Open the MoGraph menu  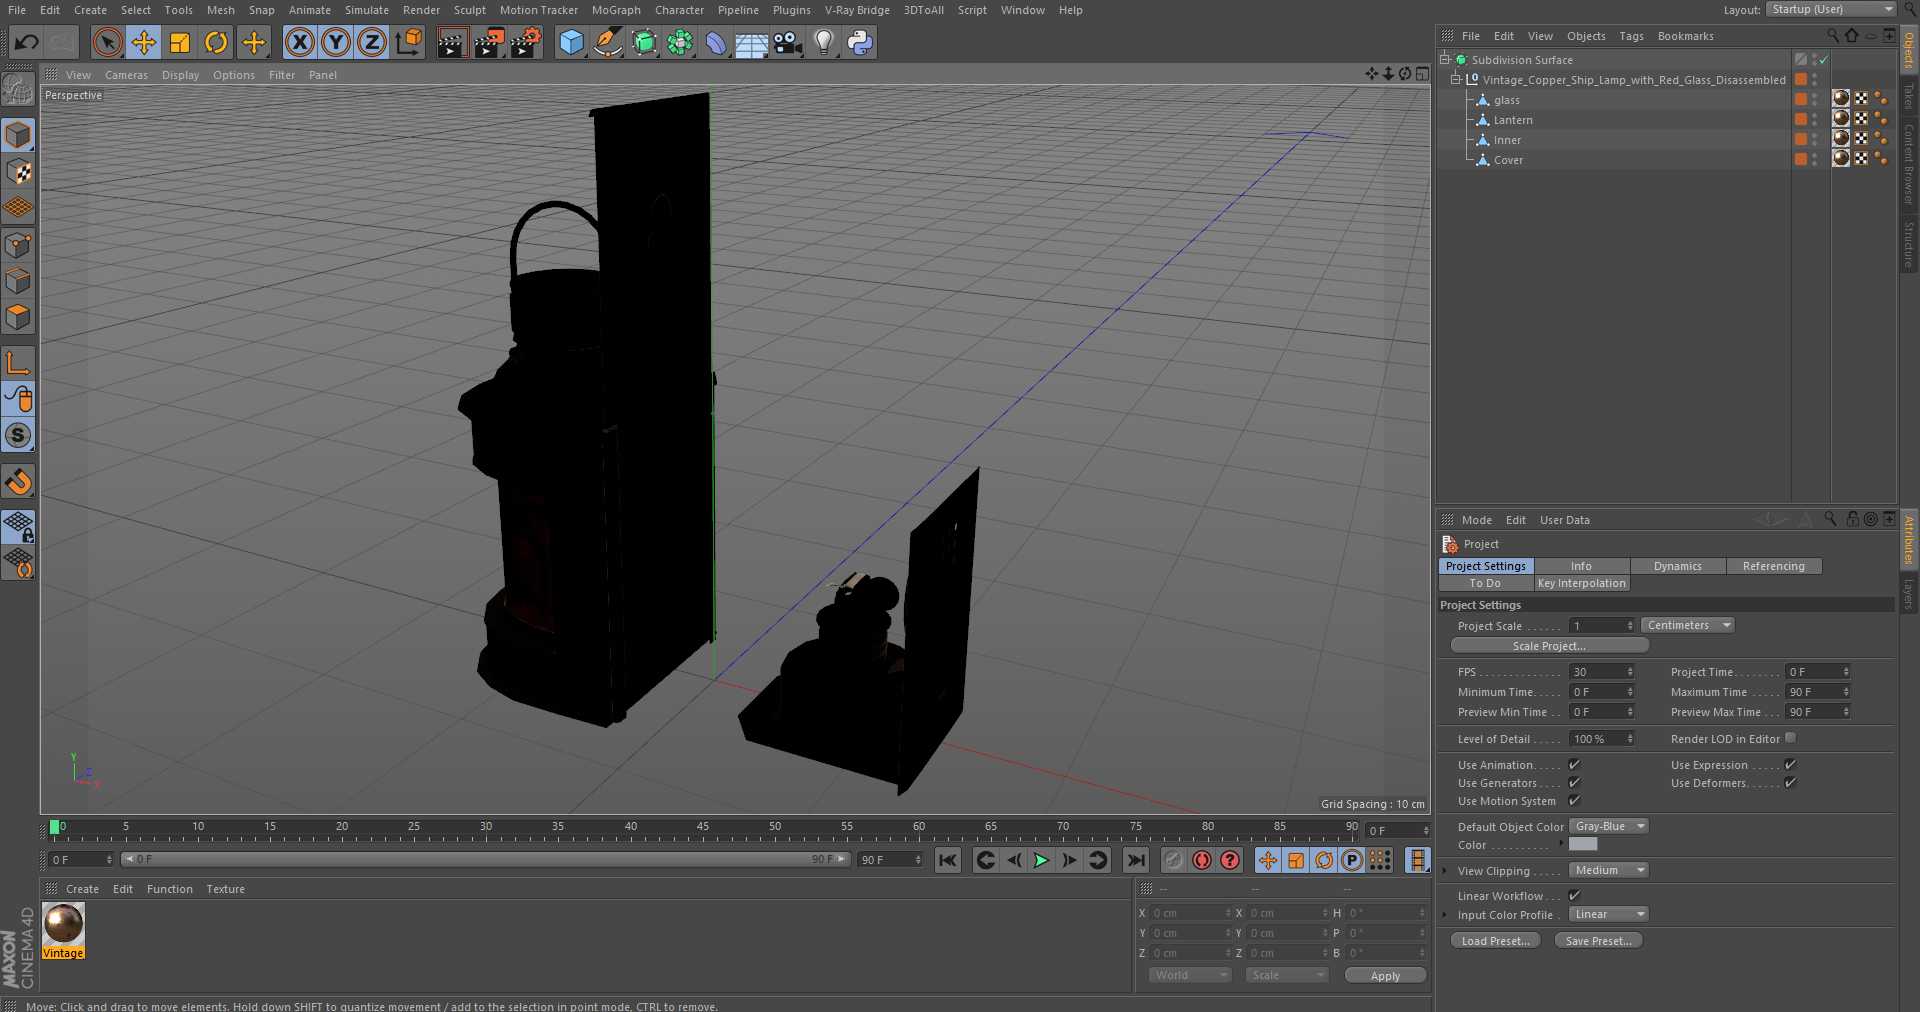tap(616, 10)
